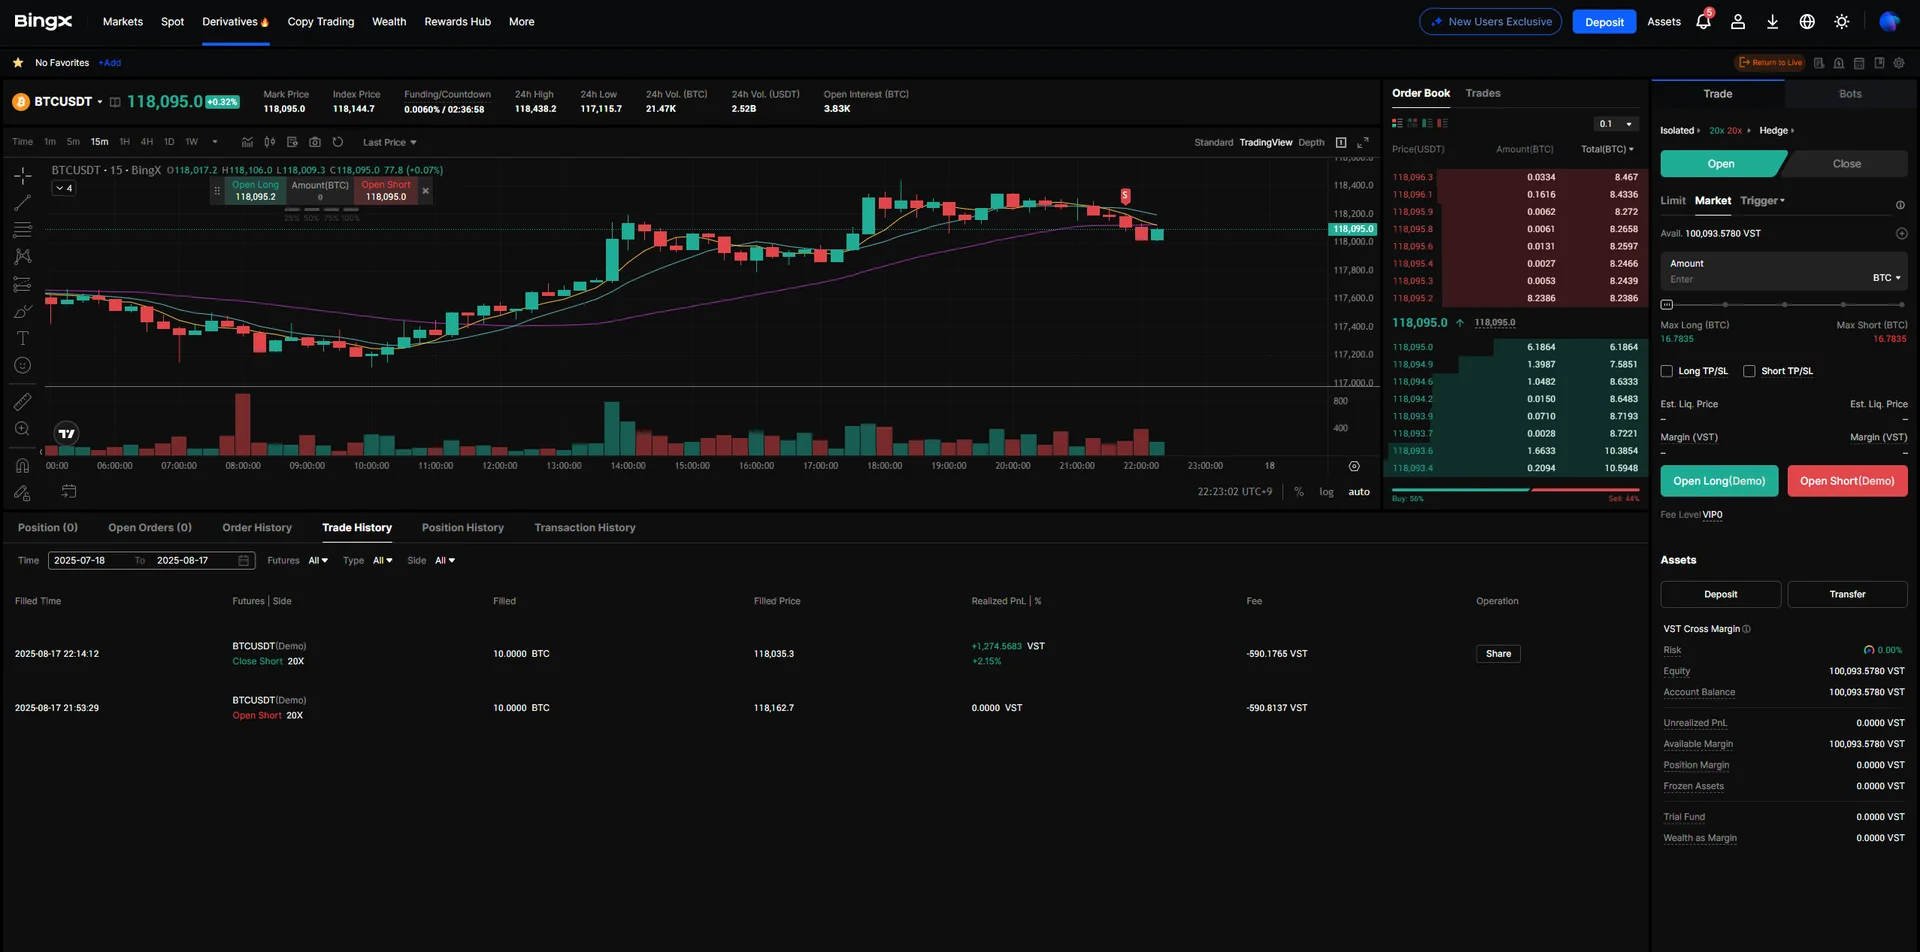The height and width of the screenshot is (952, 1920).
Task: Open the go-to-date calendar icon
Action: click(x=69, y=491)
